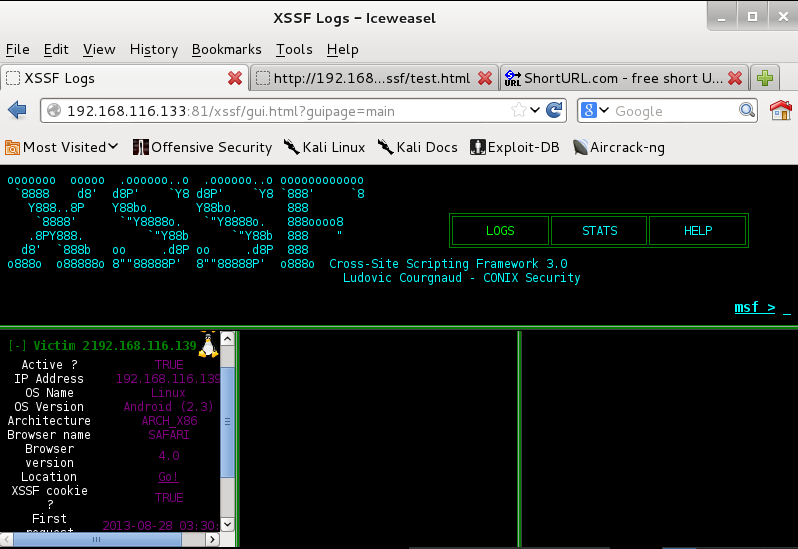Close the ShortURL.com tab
The width and height of the screenshot is (798, 549).
click(735, 78)
